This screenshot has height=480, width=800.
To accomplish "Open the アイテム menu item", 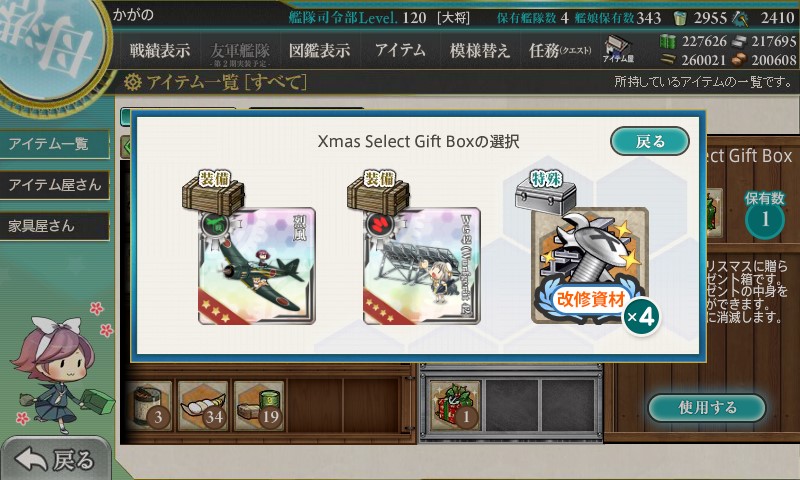I will [400, 50].
